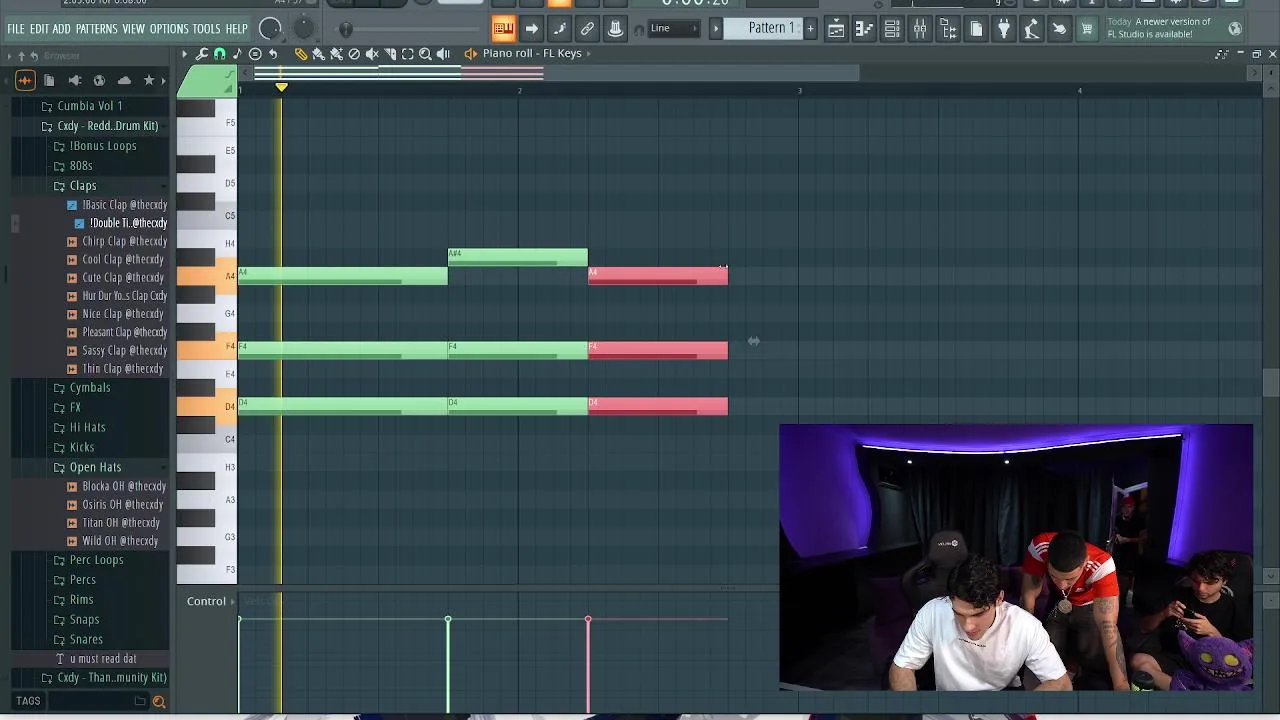Open browser cloud tab icon
Viewport: 1280px width, 720px height.
click(x=124, y=80)
